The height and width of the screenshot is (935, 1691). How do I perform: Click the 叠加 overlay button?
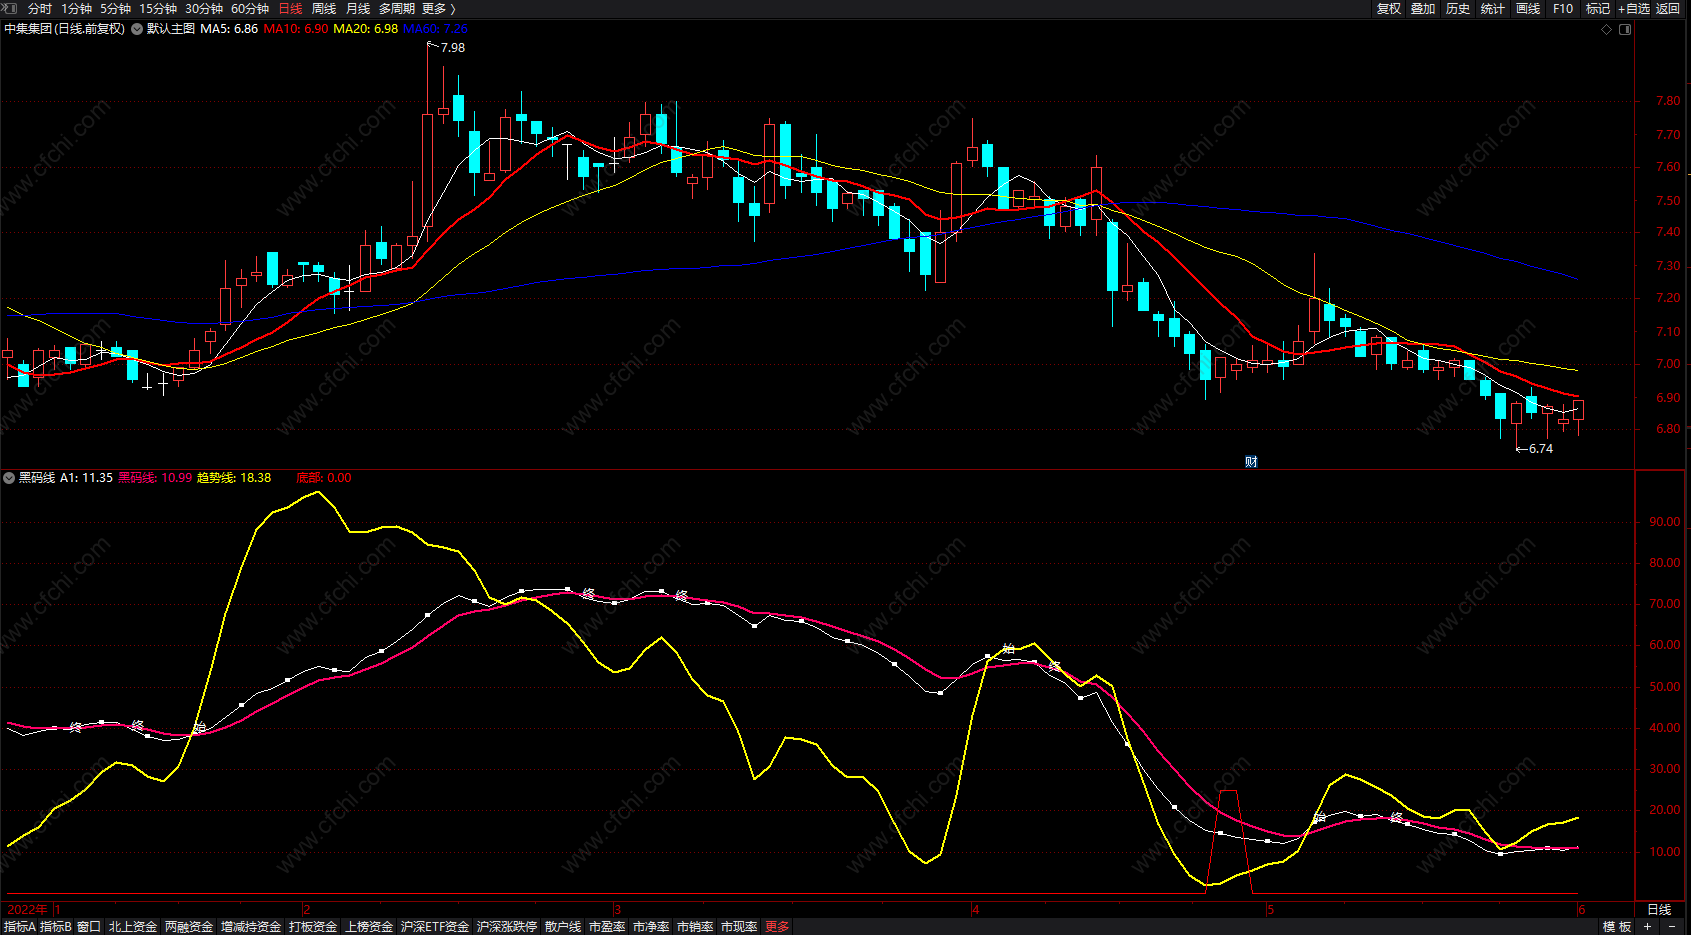point(1423,8)
